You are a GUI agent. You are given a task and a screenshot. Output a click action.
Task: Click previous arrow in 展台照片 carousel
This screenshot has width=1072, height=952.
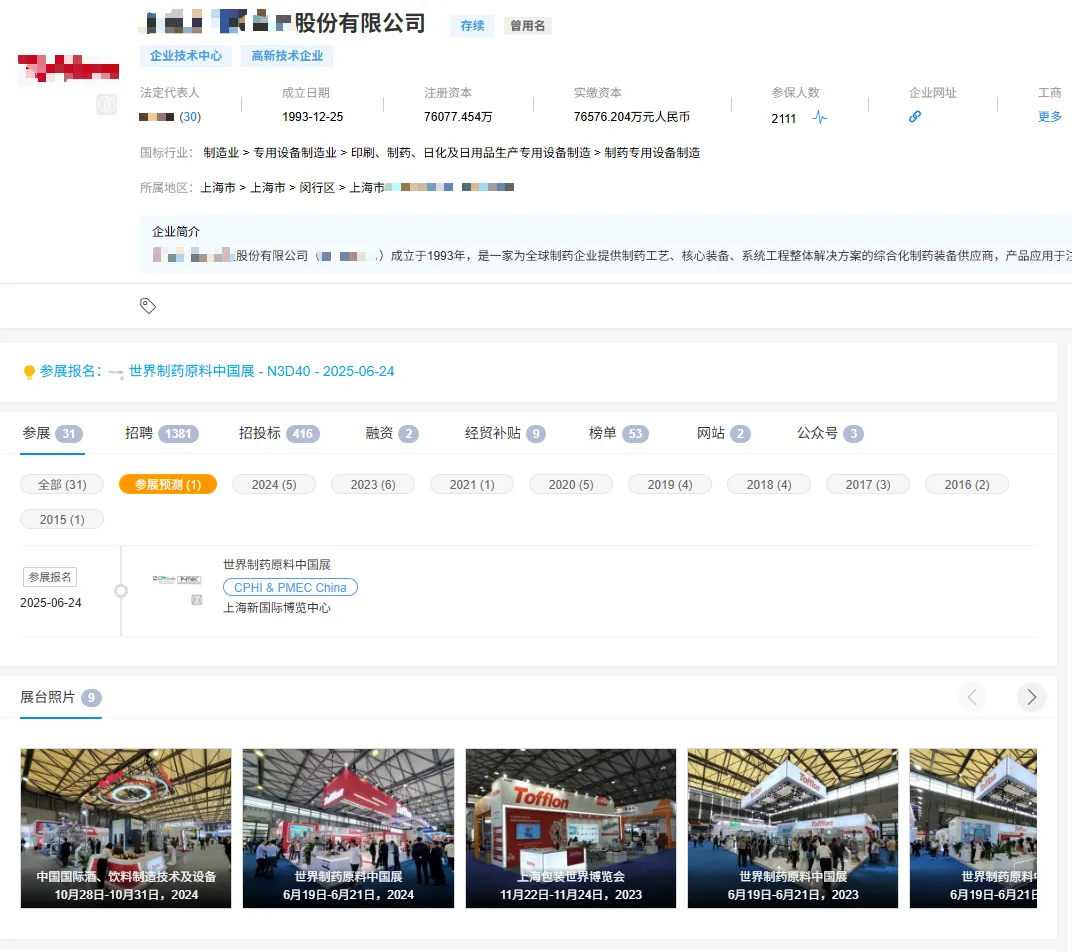[972, 697]
